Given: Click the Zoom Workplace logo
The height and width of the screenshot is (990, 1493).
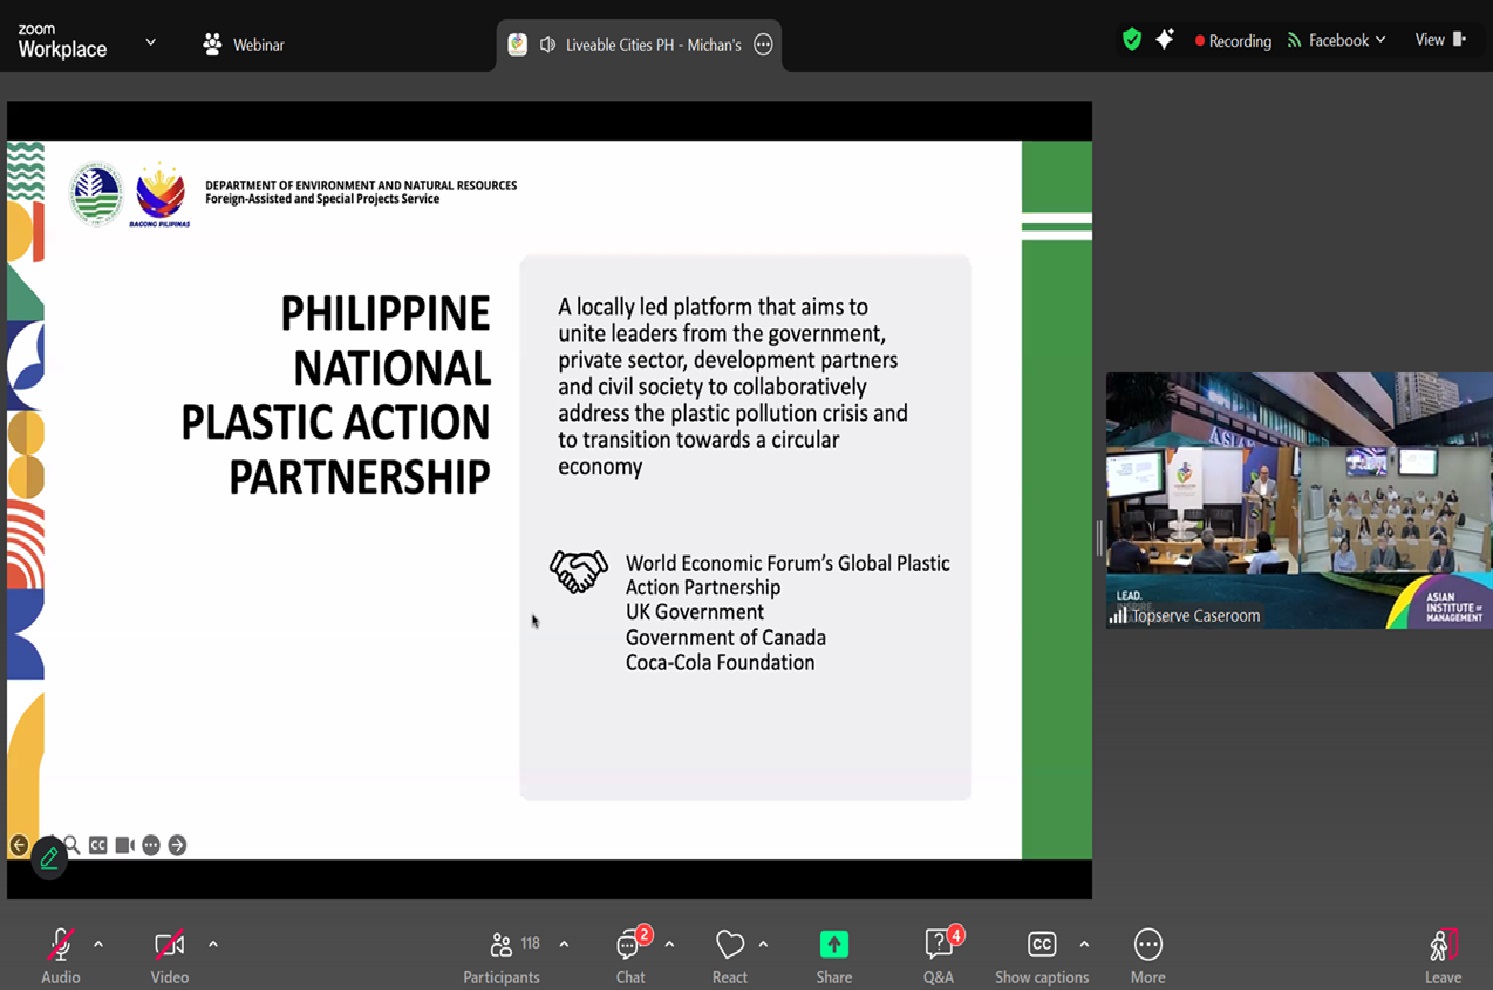Looking at the screenshot, I should click(x=62, y=42).
